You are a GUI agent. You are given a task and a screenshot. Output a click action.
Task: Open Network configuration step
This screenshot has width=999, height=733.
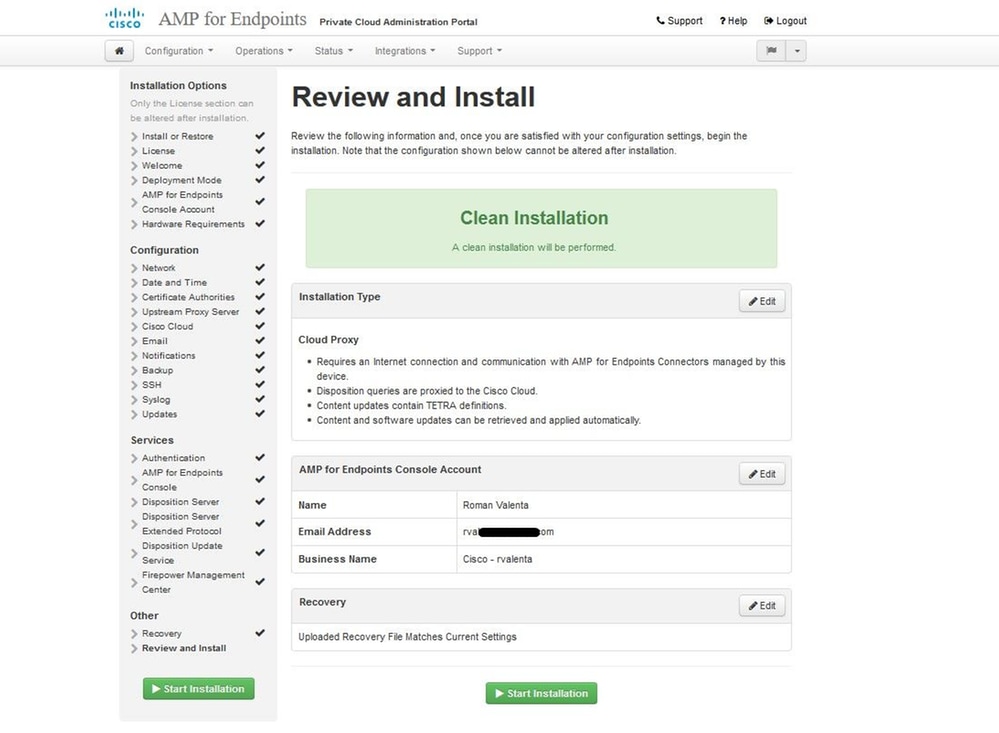pos(159,268)
